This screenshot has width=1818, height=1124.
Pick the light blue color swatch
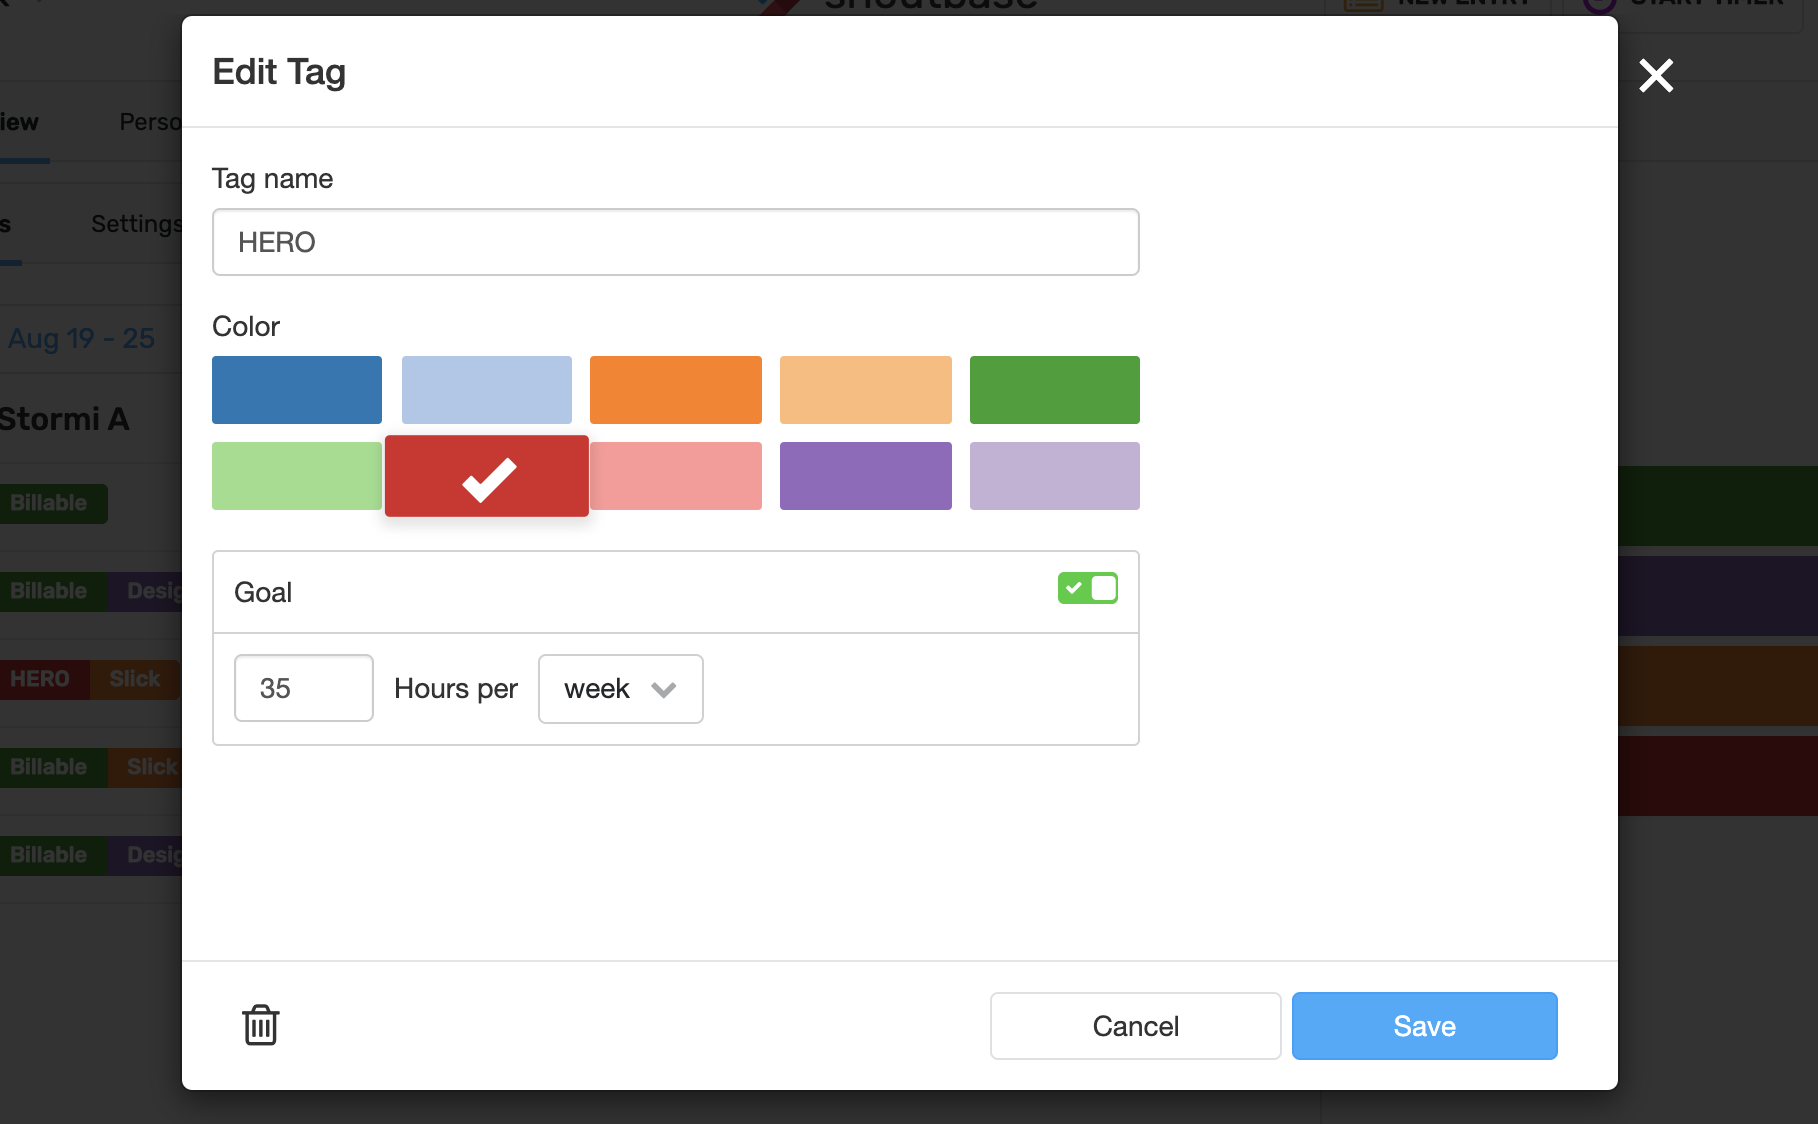click(487, 390)
